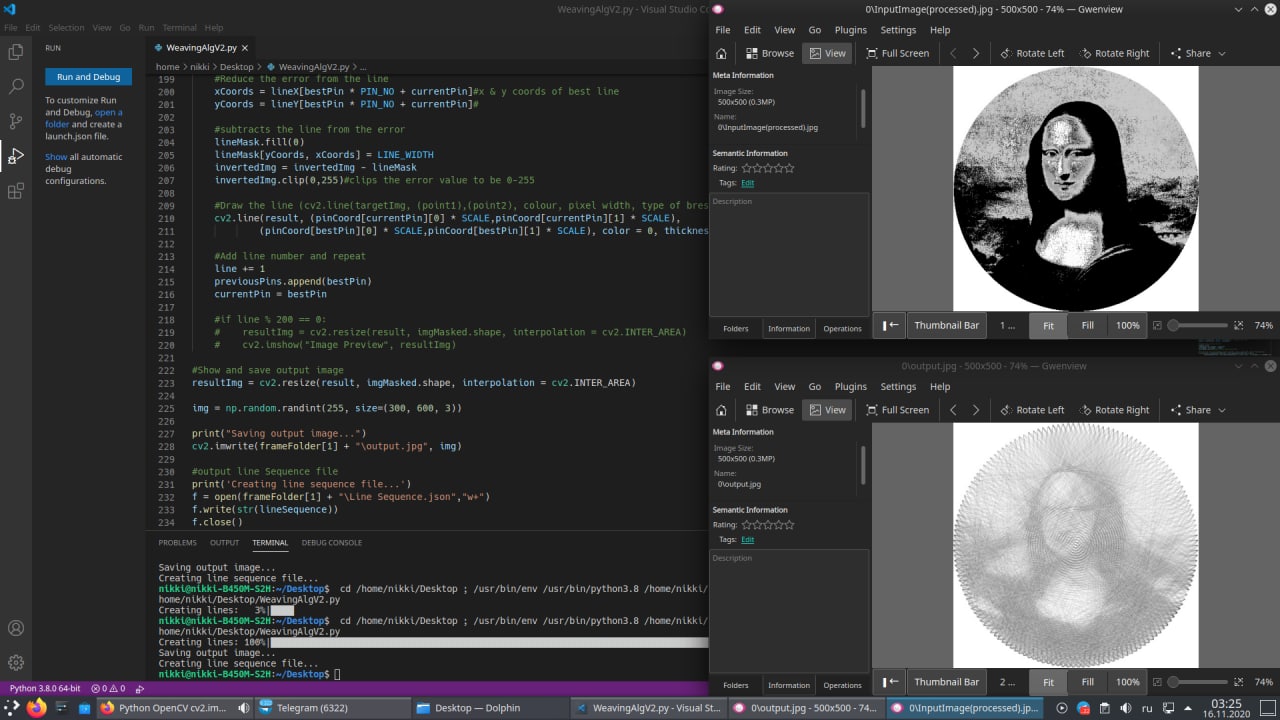Toggle Thumbnail Bar in output.jpg window

(x=946, y=682)
